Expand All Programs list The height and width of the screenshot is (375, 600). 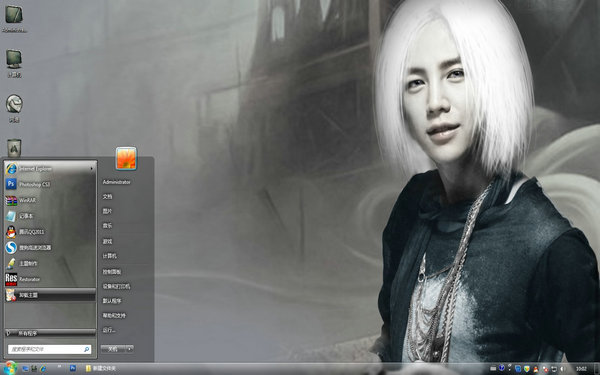[x=50, y=333]
